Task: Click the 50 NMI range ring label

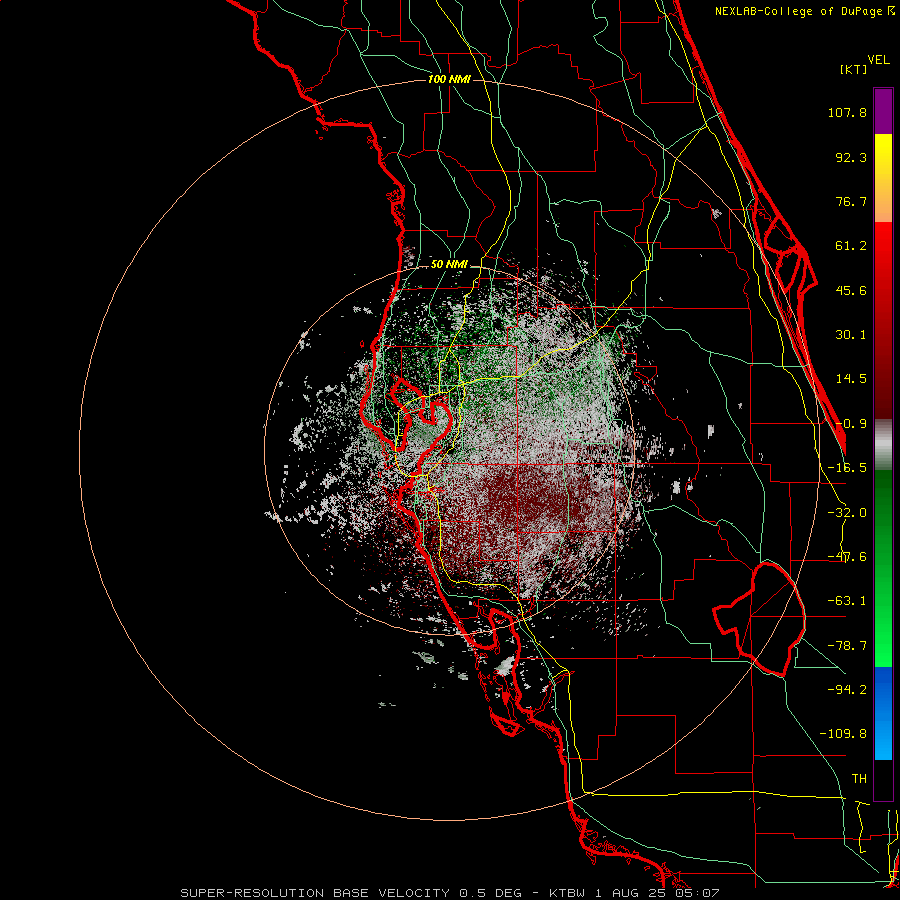Action: [x=449, y=264]
